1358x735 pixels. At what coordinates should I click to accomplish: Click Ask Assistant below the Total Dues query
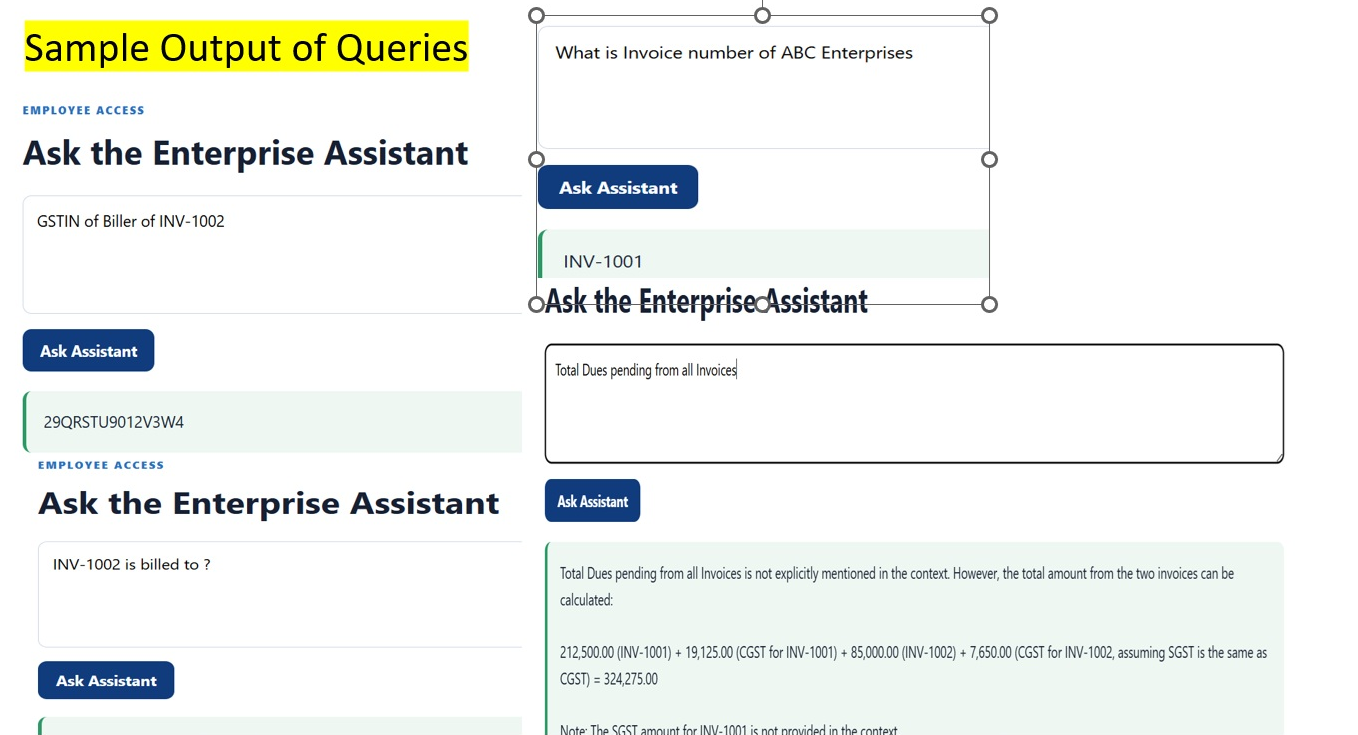click(x=592, y=501)
